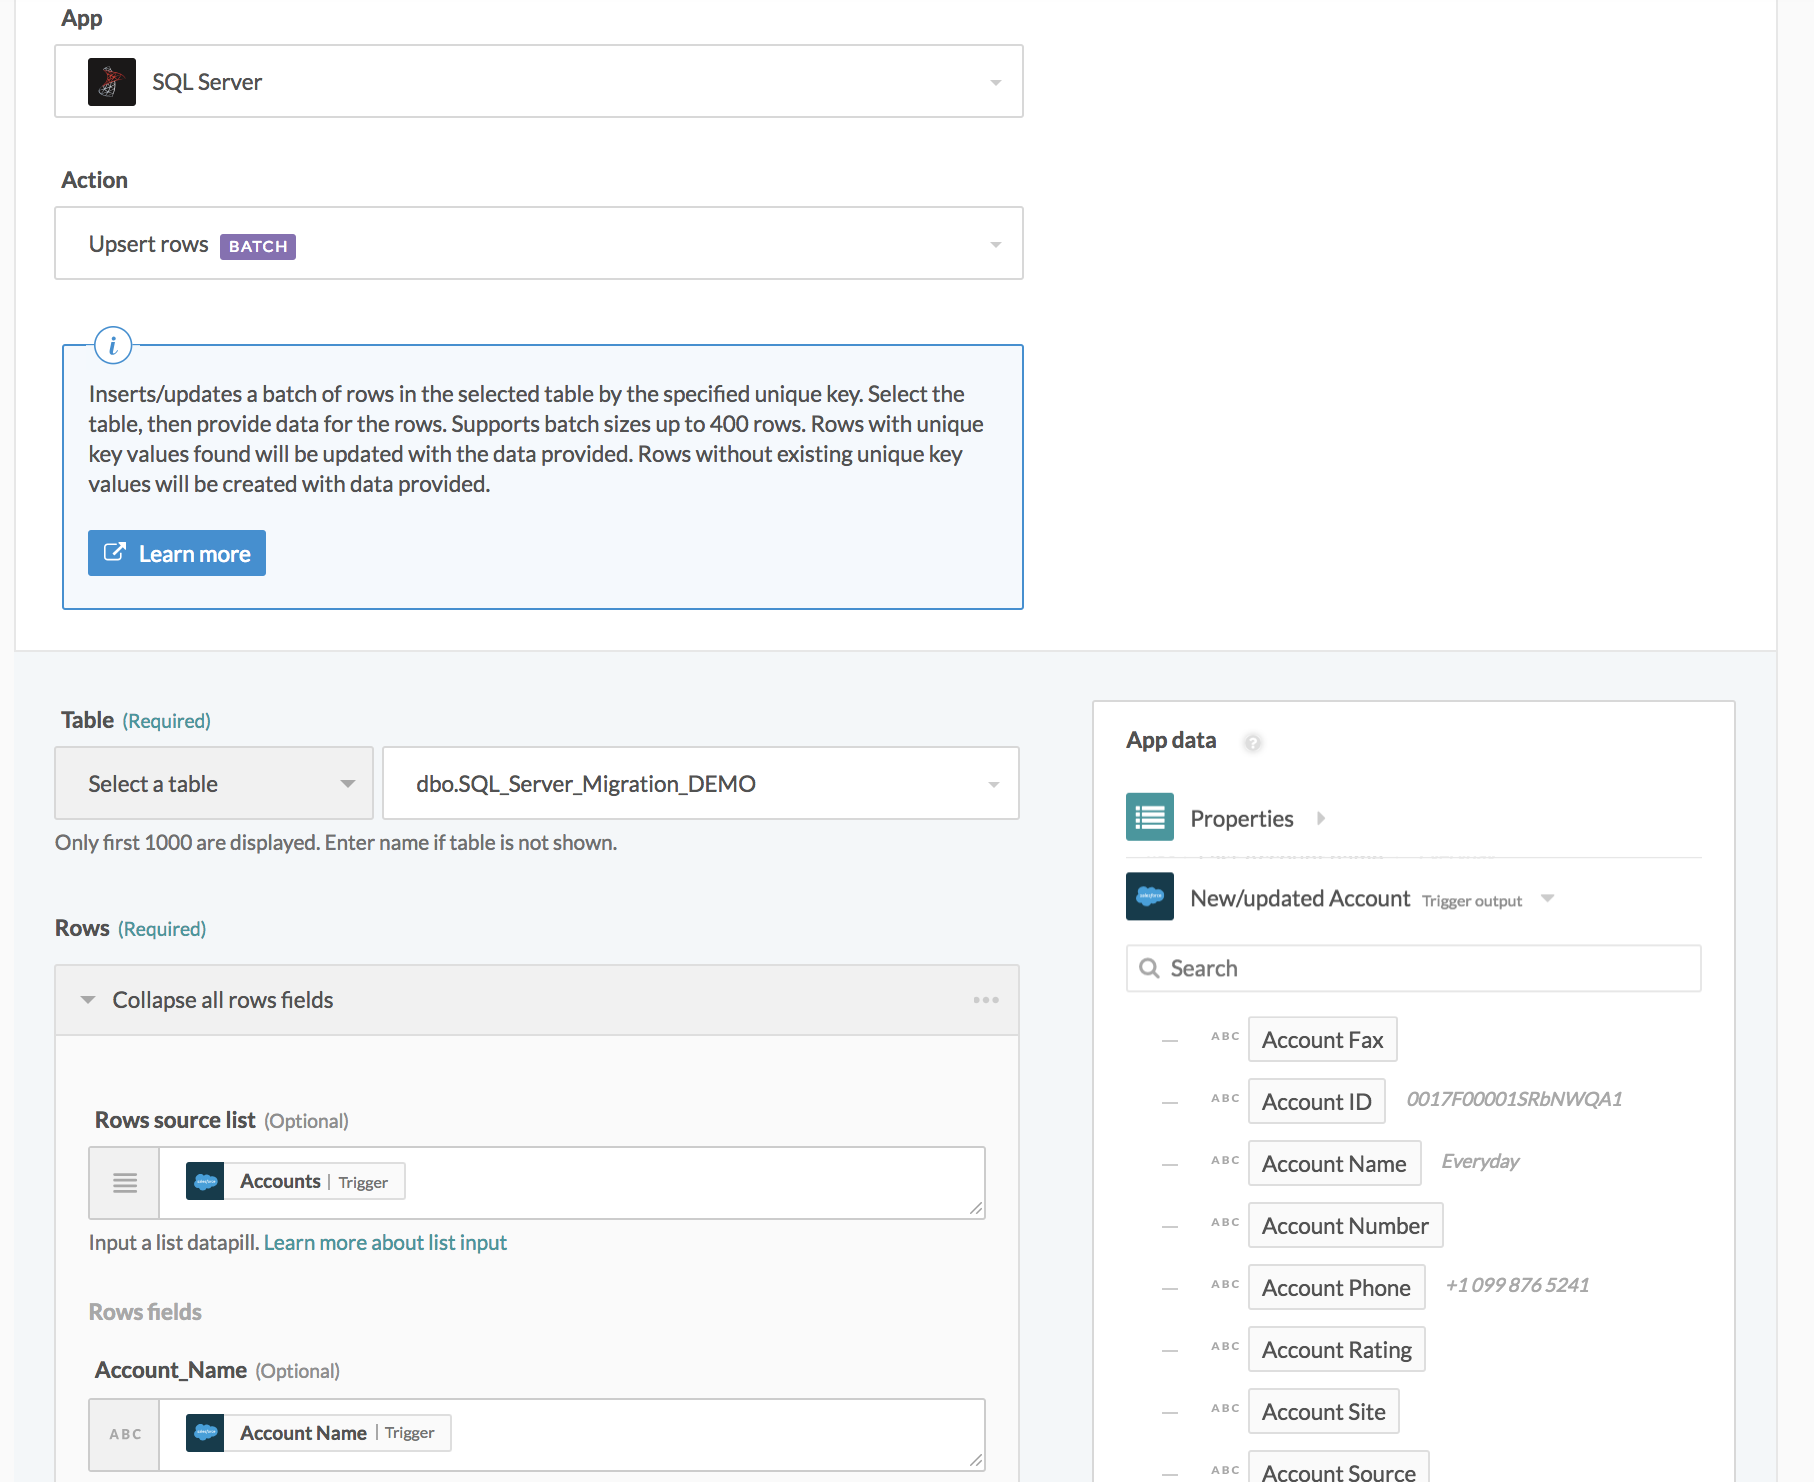The height and width of the screenshot is (1482, 1814).
Task: Click the info icon above the action description
Action: [112, 345]
